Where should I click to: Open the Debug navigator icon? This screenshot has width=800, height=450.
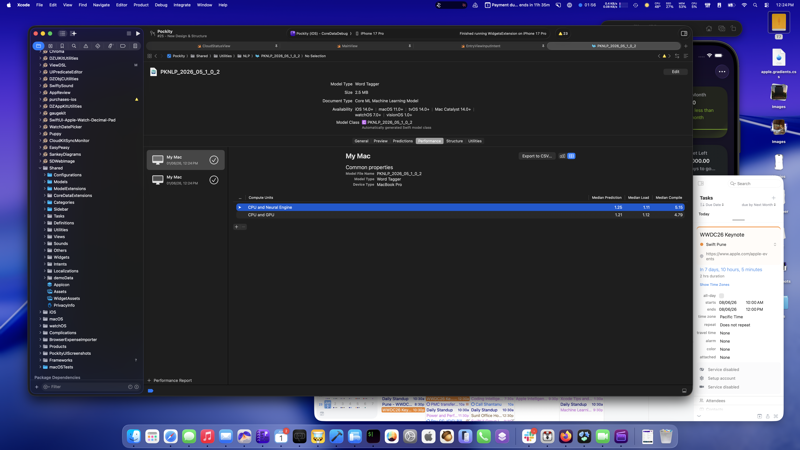(x=110, y=46)
